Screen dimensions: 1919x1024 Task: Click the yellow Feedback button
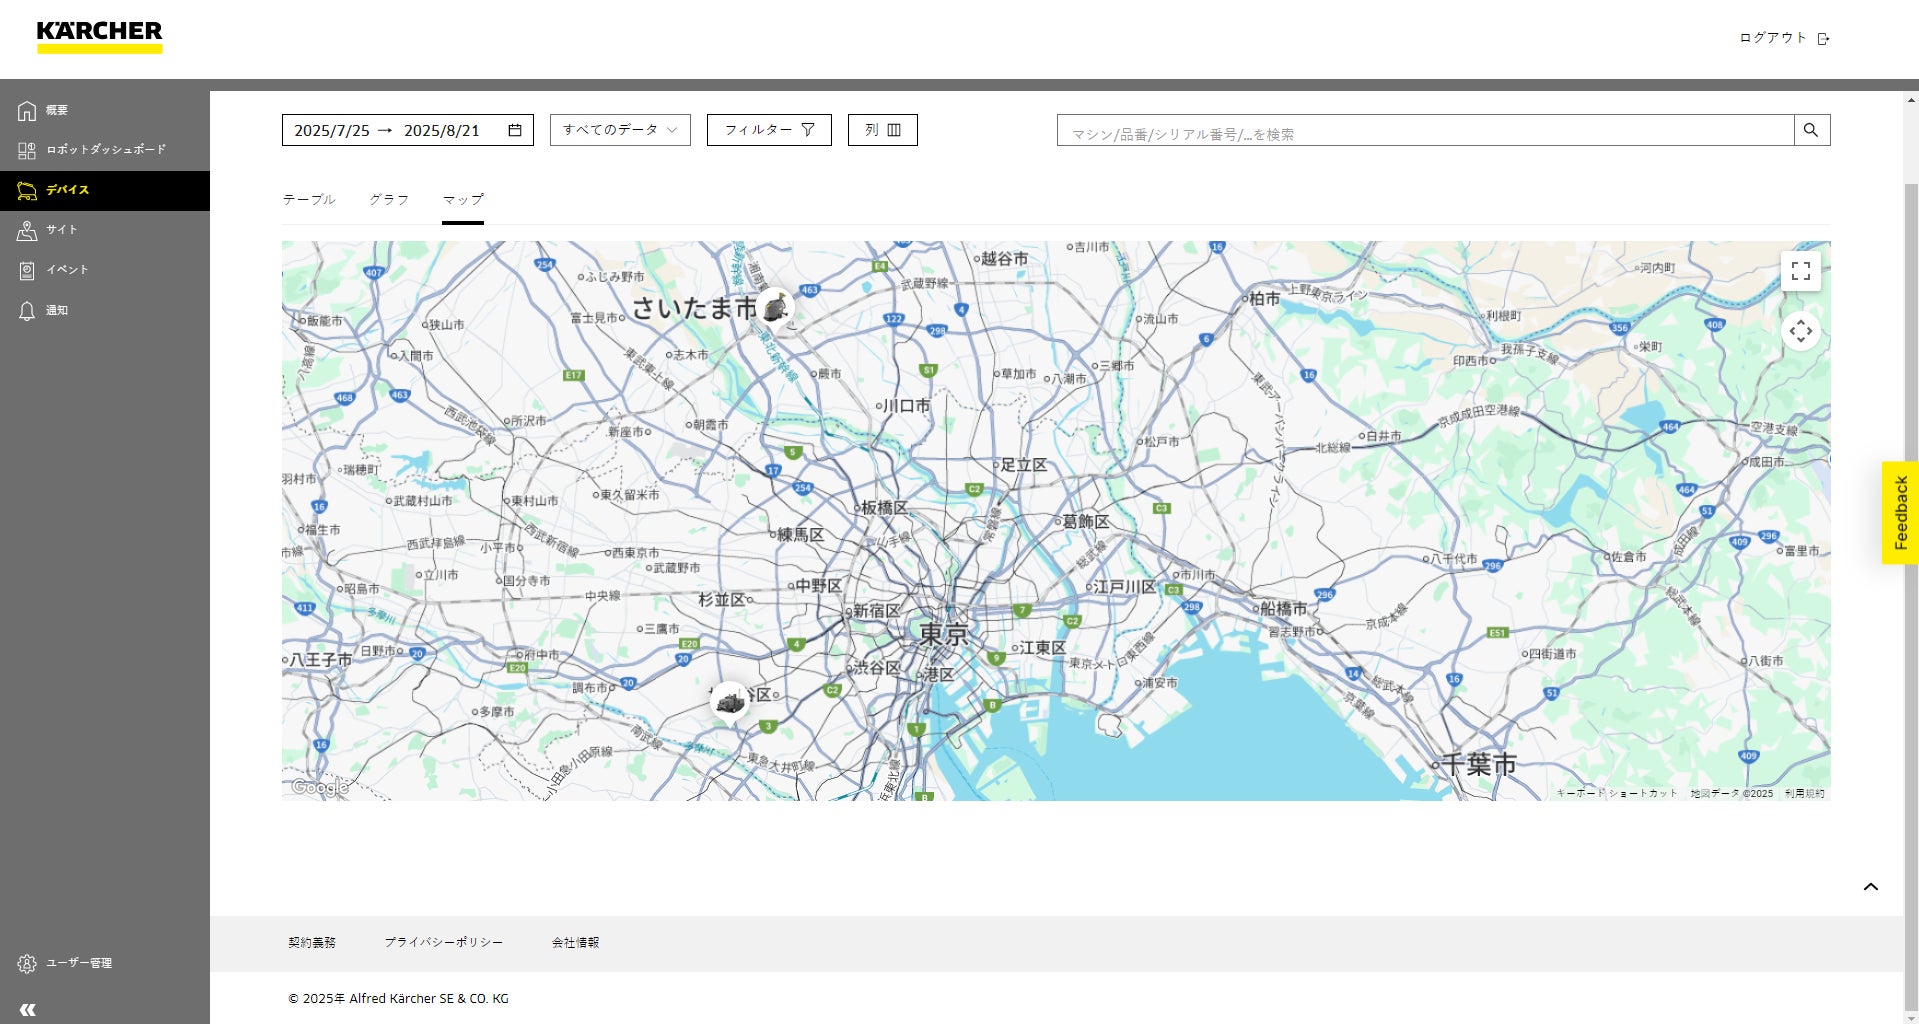point(1900,513)
